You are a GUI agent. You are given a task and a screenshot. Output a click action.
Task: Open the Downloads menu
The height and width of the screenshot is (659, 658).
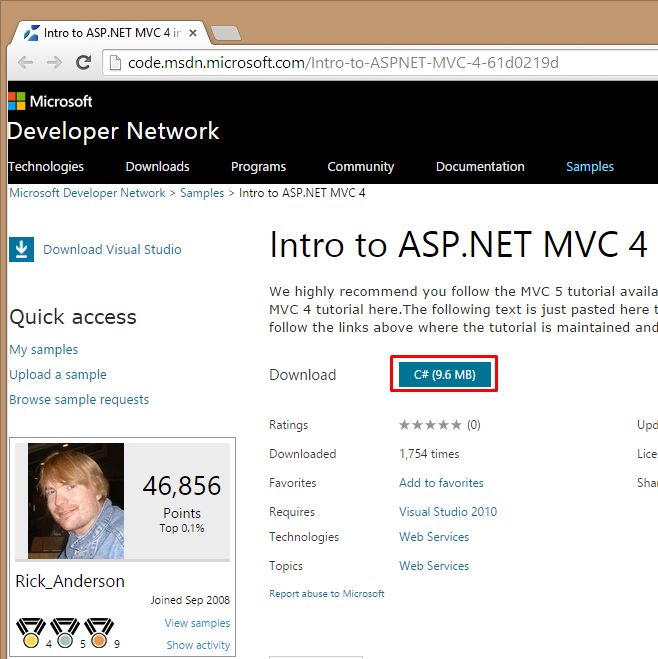point(158,166)
